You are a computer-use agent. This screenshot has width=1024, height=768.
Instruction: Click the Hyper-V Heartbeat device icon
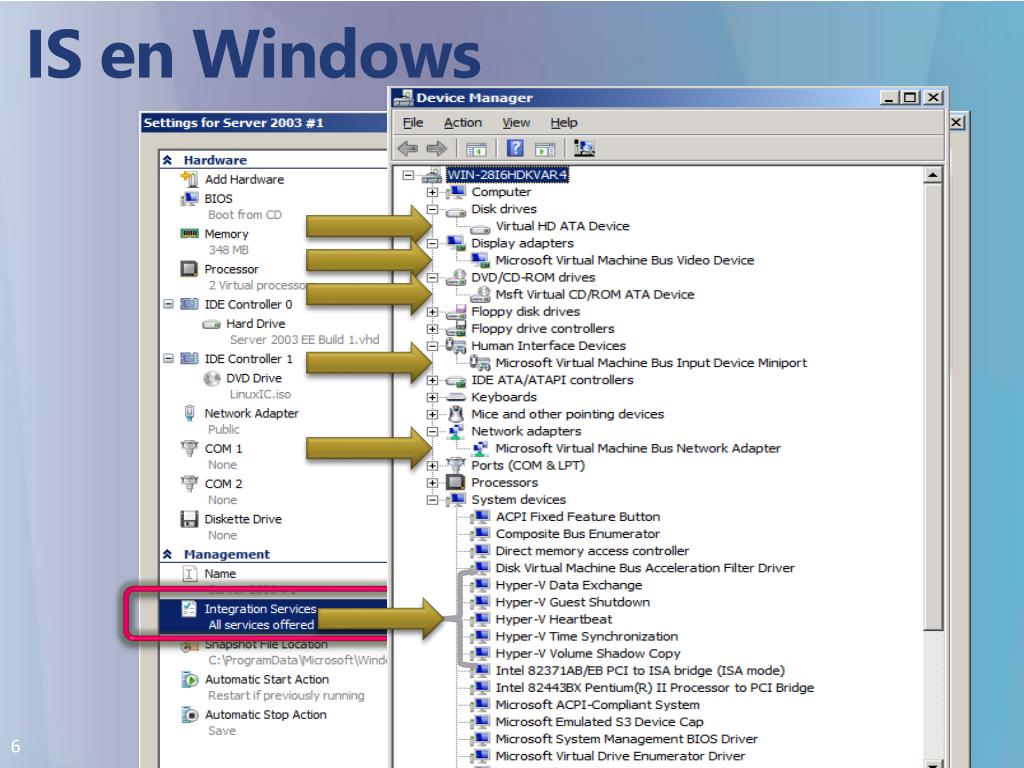click(x=481, y=618)
